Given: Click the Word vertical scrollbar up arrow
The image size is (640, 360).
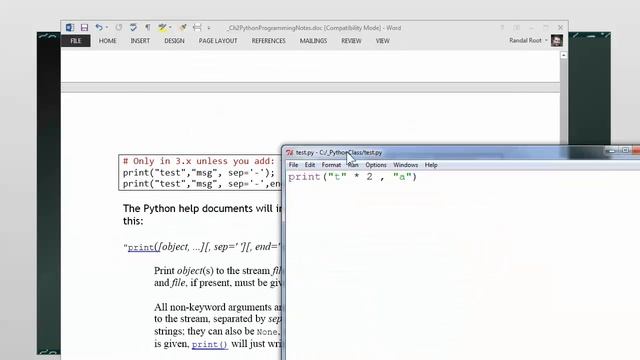Looking at the screenshot, I should click(564, 55).
